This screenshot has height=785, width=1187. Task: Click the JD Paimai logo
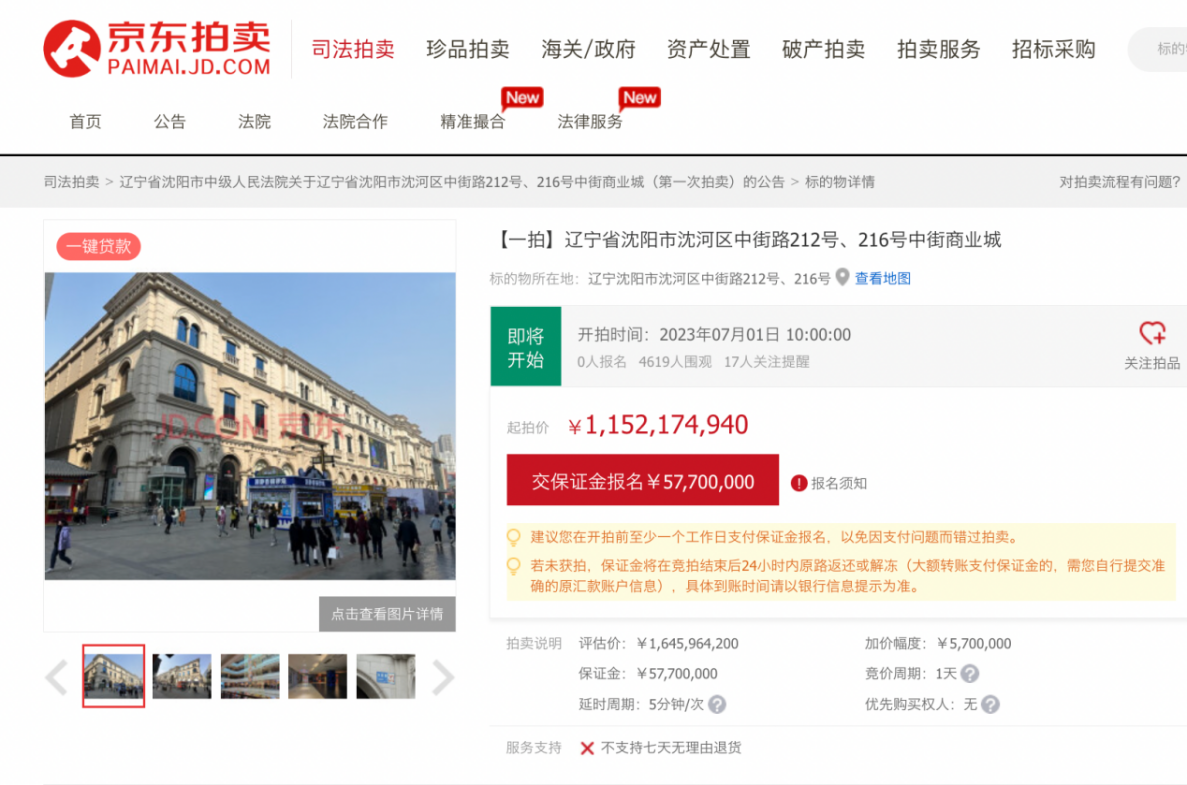point(157,49)
